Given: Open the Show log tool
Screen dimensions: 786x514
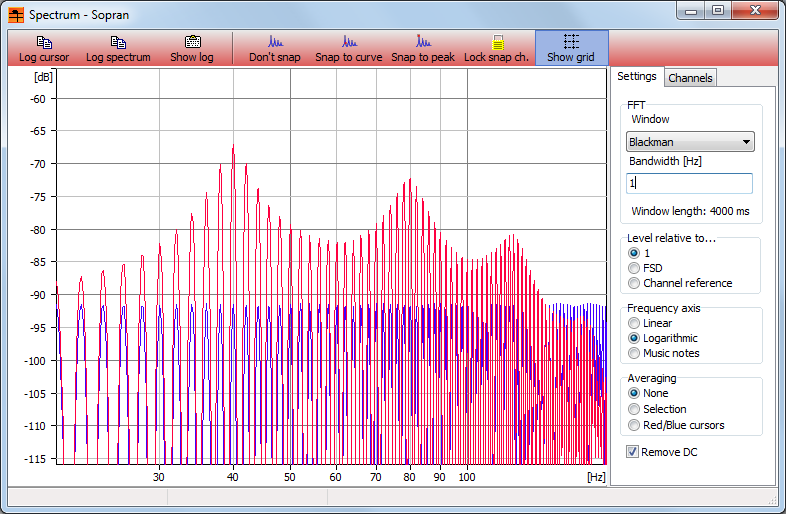Looking at the screenshot, I should pyautogui.click(x=192, y=49).
